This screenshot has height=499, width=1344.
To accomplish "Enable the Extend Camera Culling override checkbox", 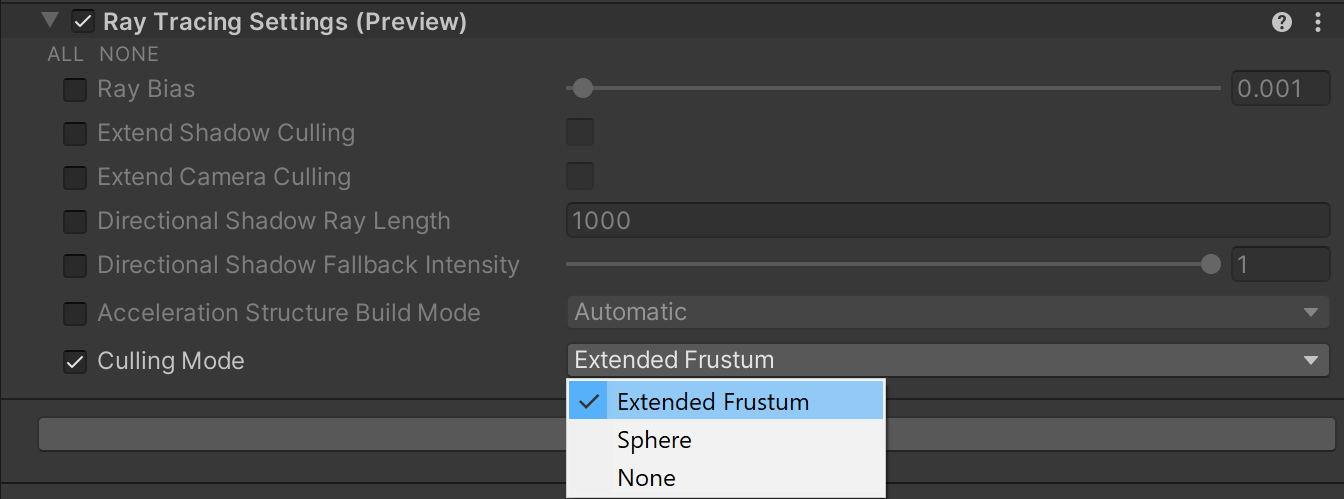I will (75, 178).
